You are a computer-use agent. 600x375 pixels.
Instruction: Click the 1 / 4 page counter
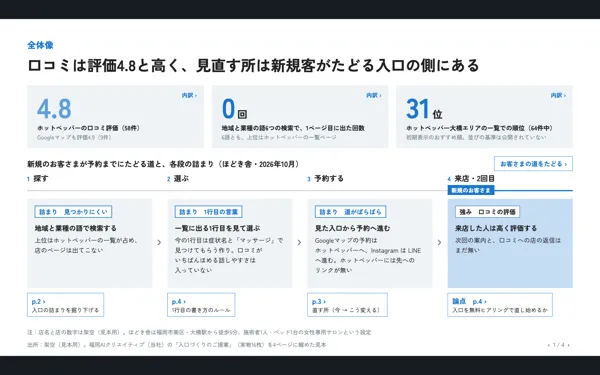coord(559,345)
